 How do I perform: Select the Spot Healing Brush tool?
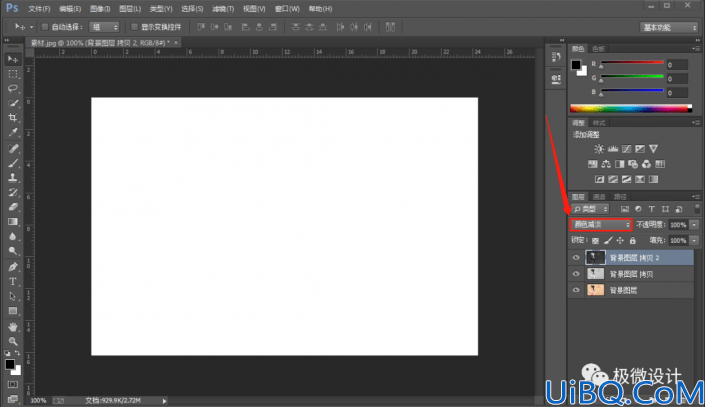tap(13, 148)
